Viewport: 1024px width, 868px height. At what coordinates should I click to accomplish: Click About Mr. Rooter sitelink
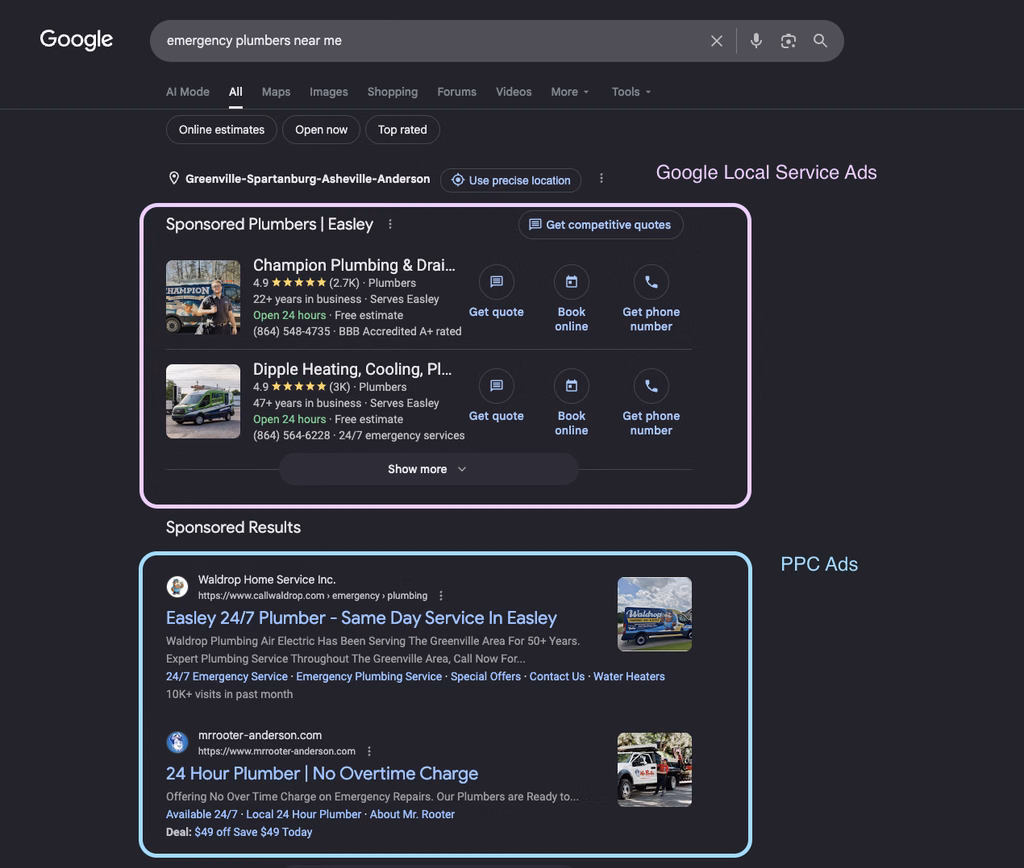coord(412,814)
